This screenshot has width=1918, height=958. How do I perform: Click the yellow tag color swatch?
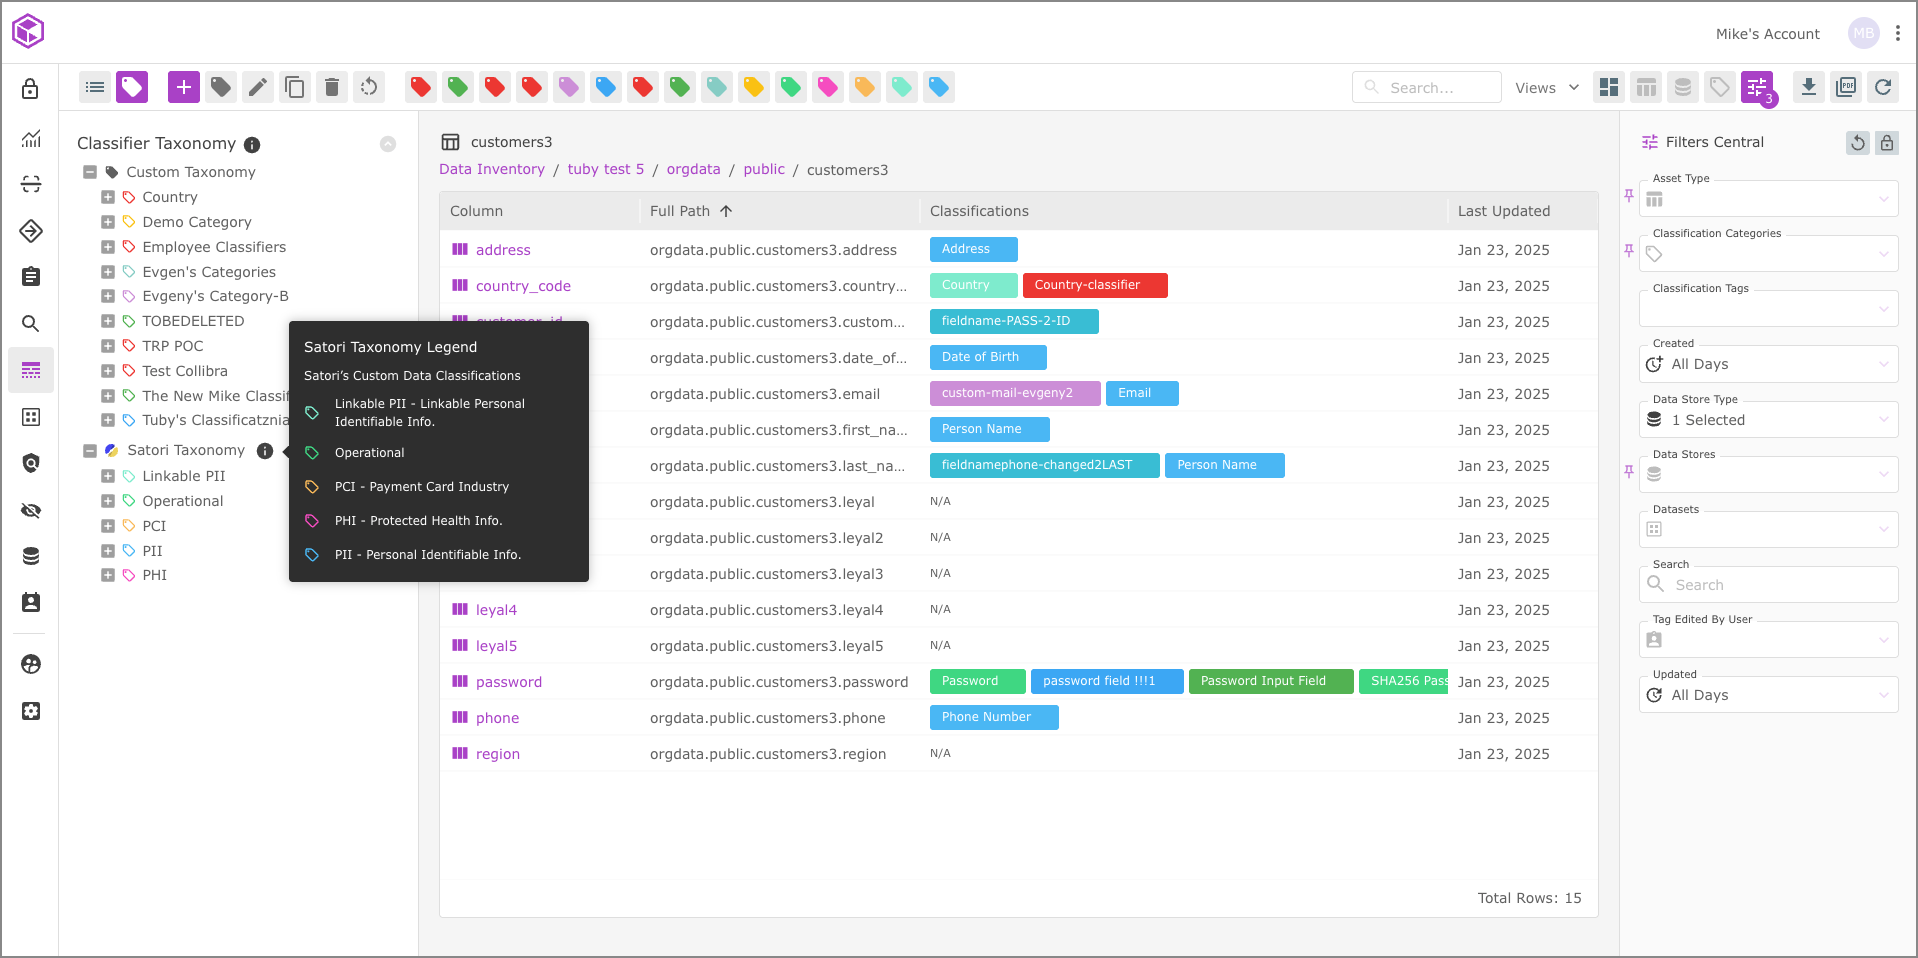pos(753,87)
